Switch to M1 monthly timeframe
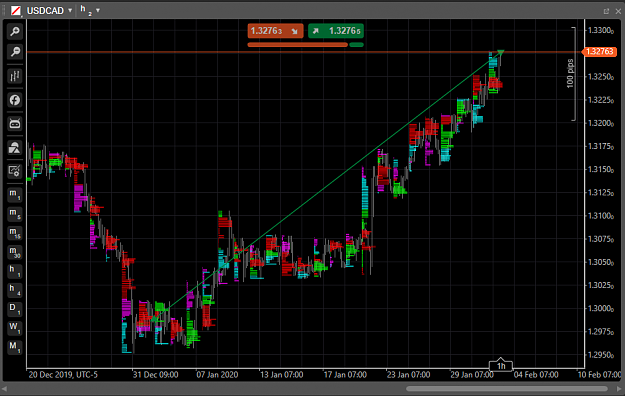The width and height of the screenshot is (625, 396). tap(15, 347)
